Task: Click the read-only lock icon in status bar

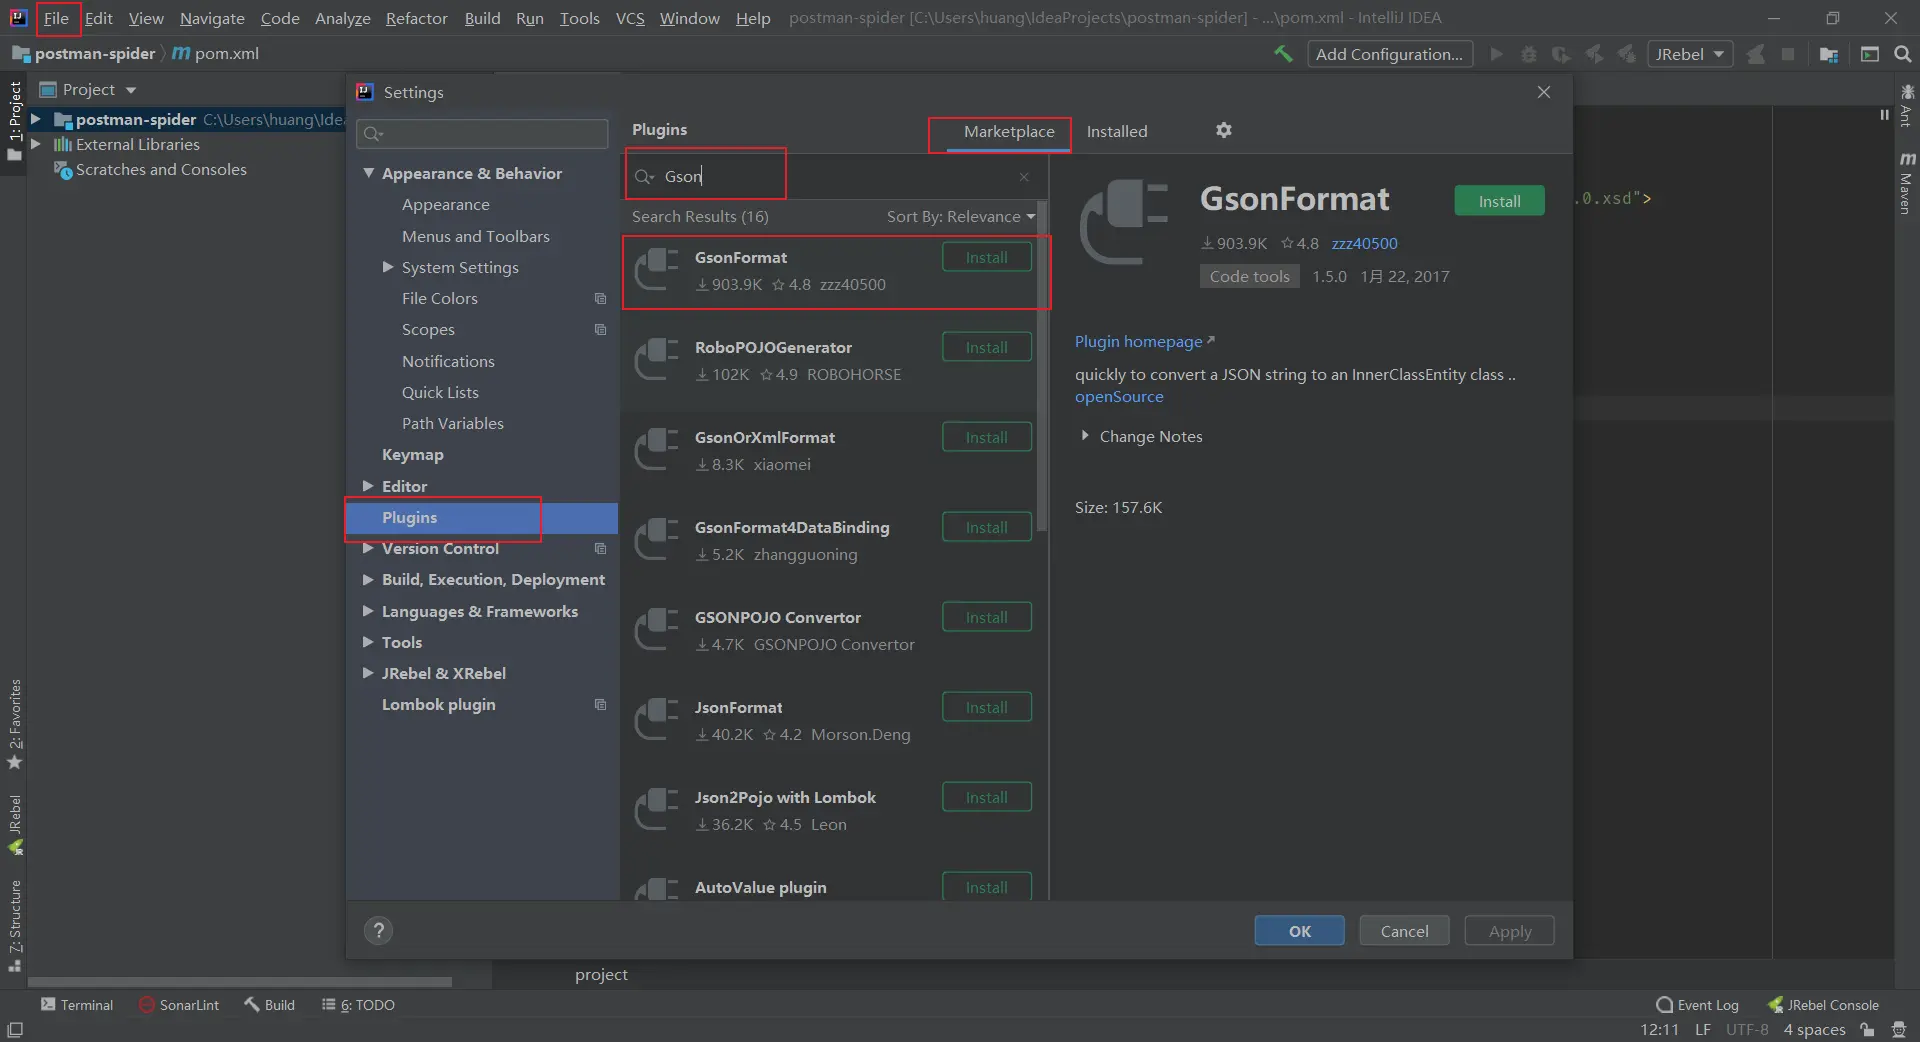Action: 1867,1030
